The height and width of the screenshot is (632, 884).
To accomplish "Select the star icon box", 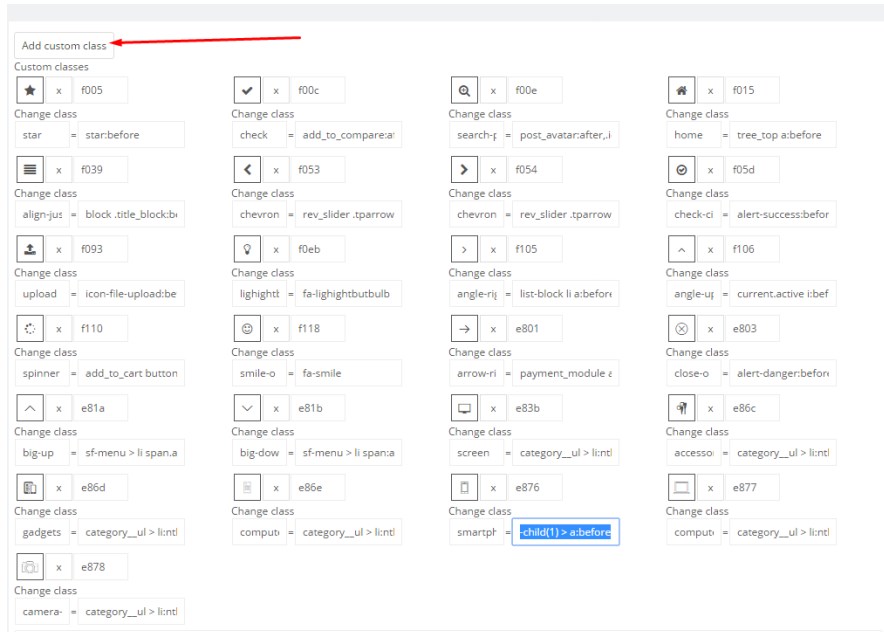I will (x=29, y=90).
